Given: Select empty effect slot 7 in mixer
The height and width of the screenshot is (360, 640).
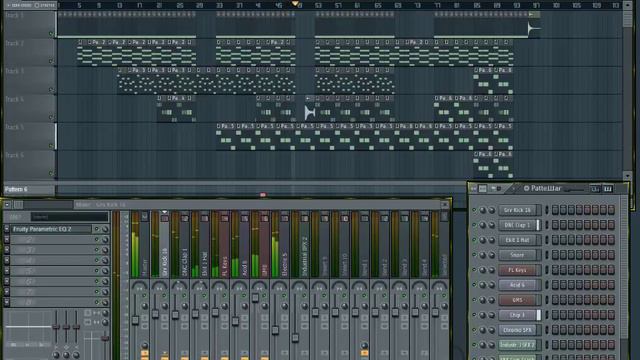Looking at the screenshot, I should coord(51,292).
